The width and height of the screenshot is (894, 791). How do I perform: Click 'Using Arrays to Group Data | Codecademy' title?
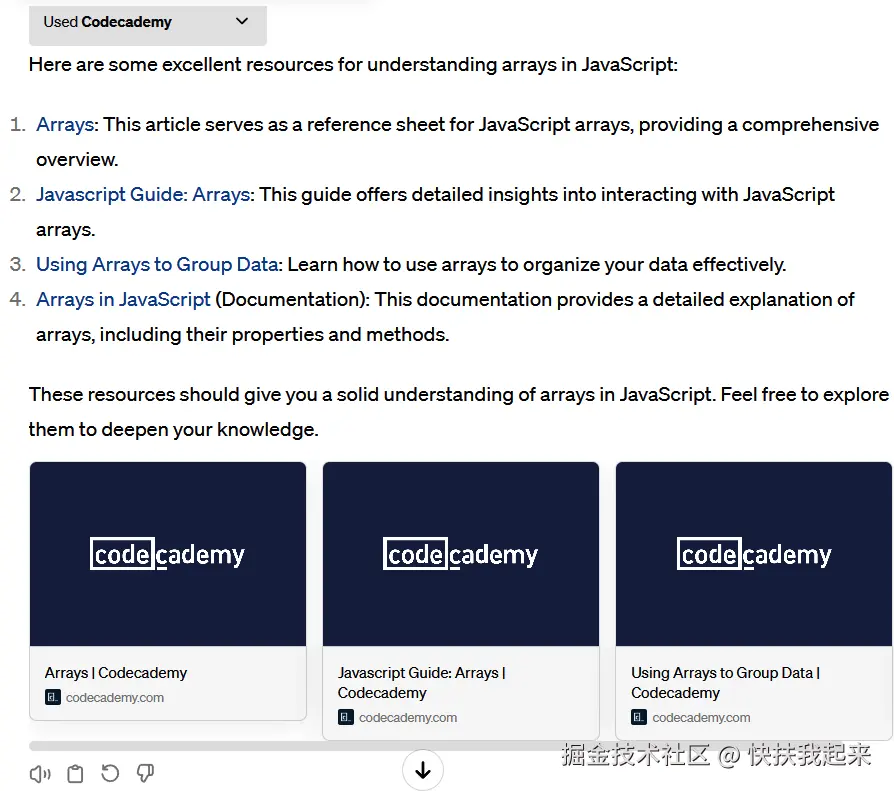[725, 683]
